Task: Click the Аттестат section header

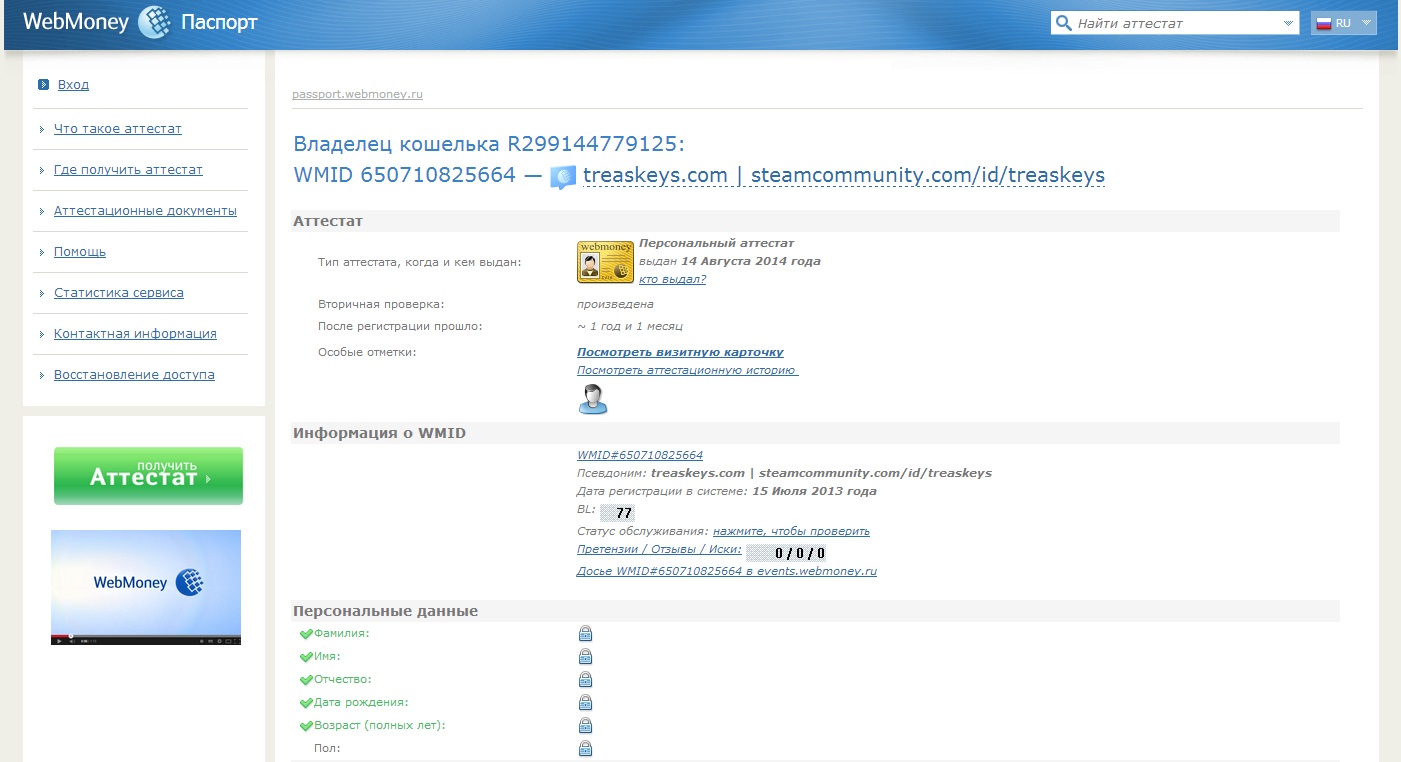Action: [328, 221]
